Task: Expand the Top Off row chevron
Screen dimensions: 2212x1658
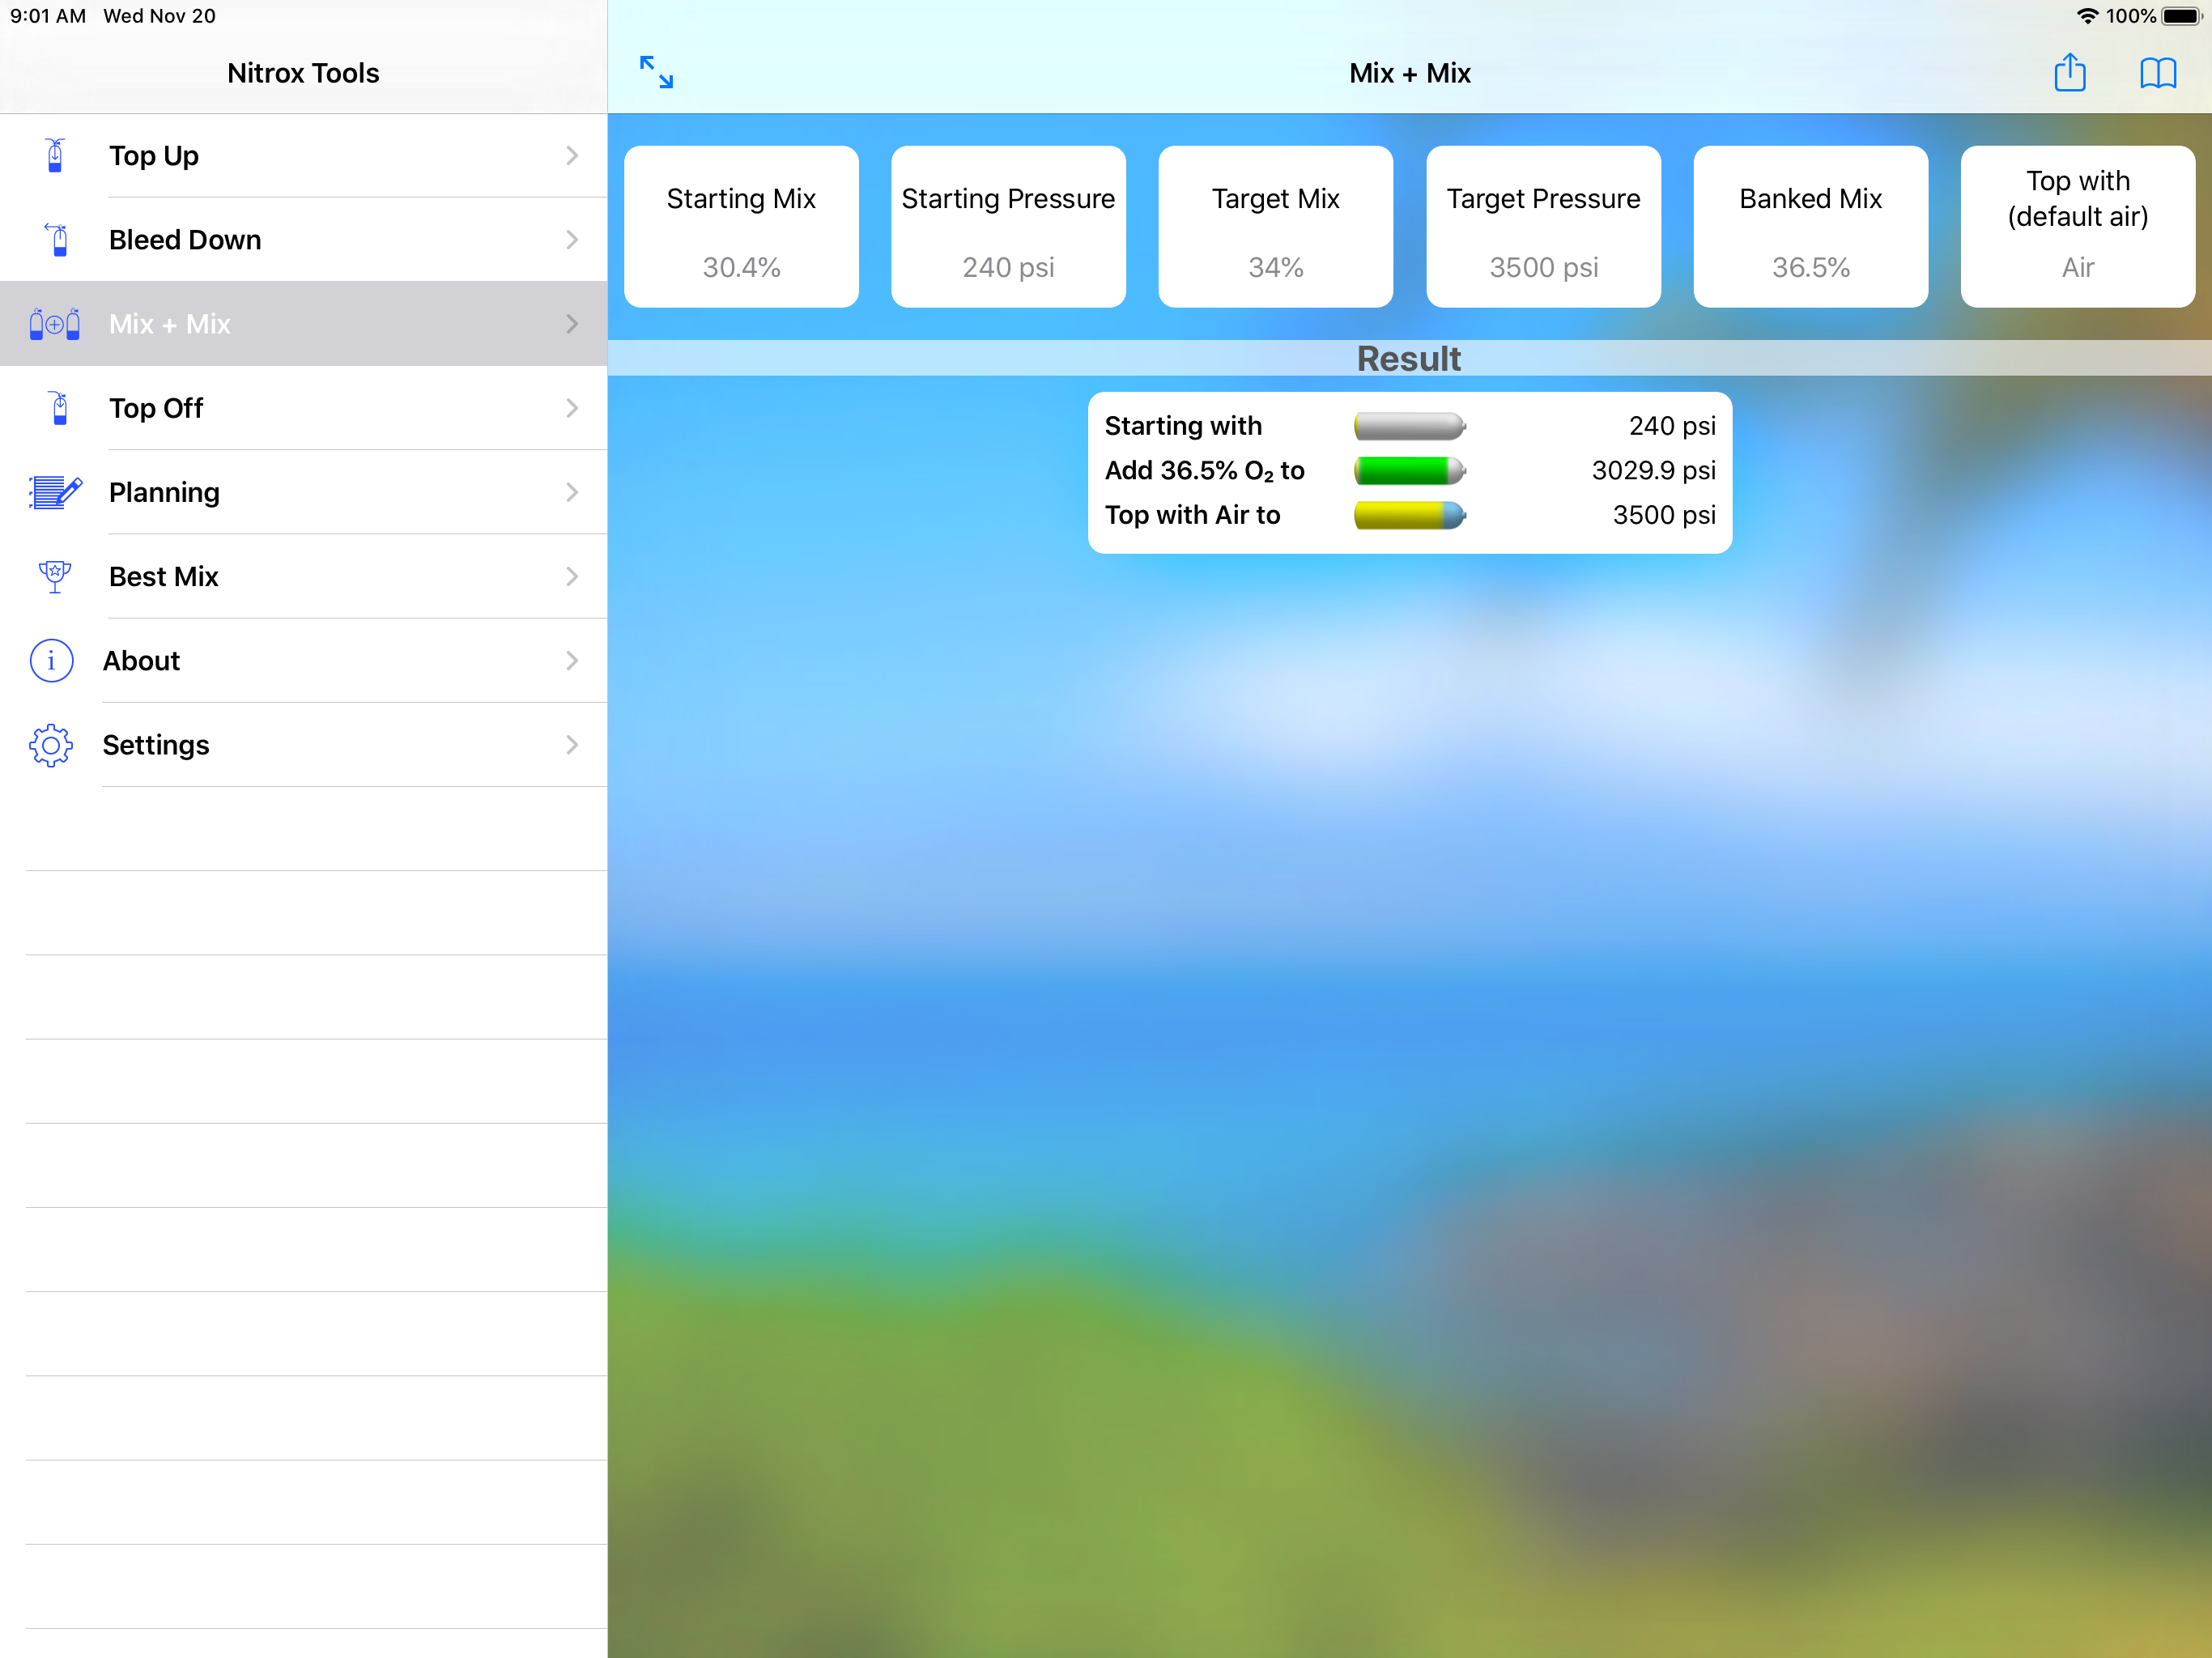Action: 572,408
